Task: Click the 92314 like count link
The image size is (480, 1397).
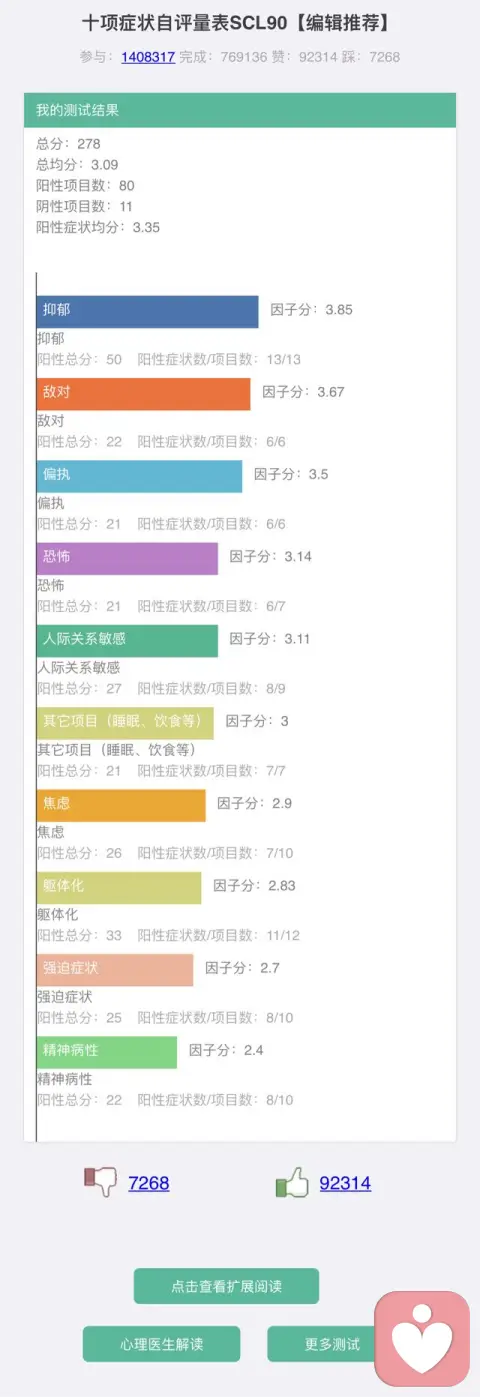Action: pos(345,1183)
